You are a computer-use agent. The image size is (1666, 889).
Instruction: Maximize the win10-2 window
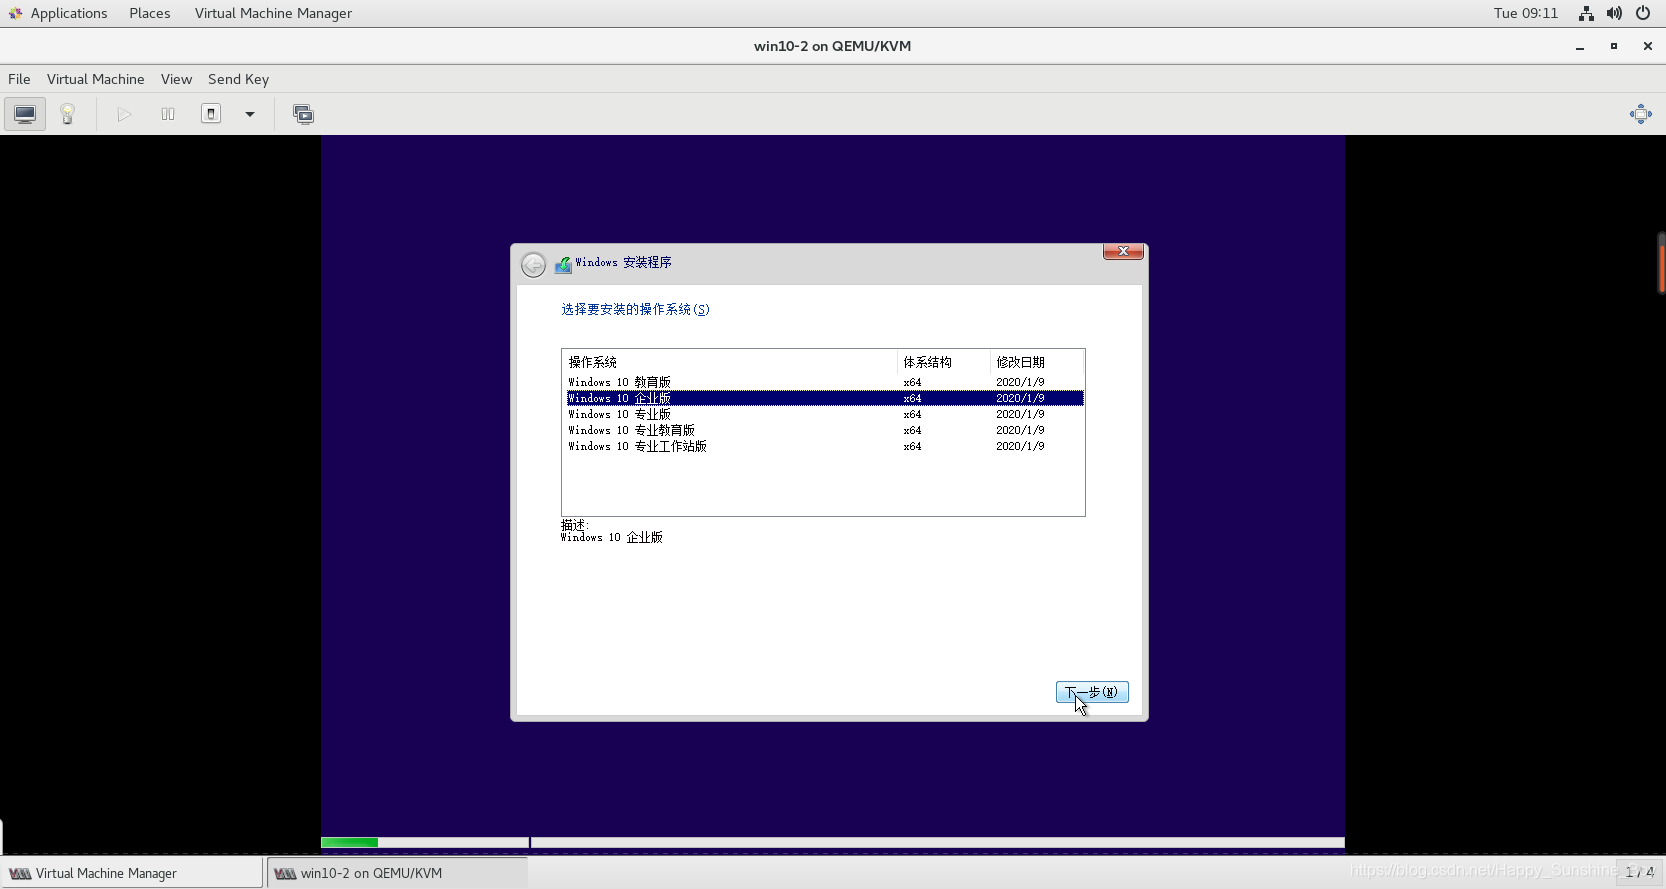tap(1613, 46)
